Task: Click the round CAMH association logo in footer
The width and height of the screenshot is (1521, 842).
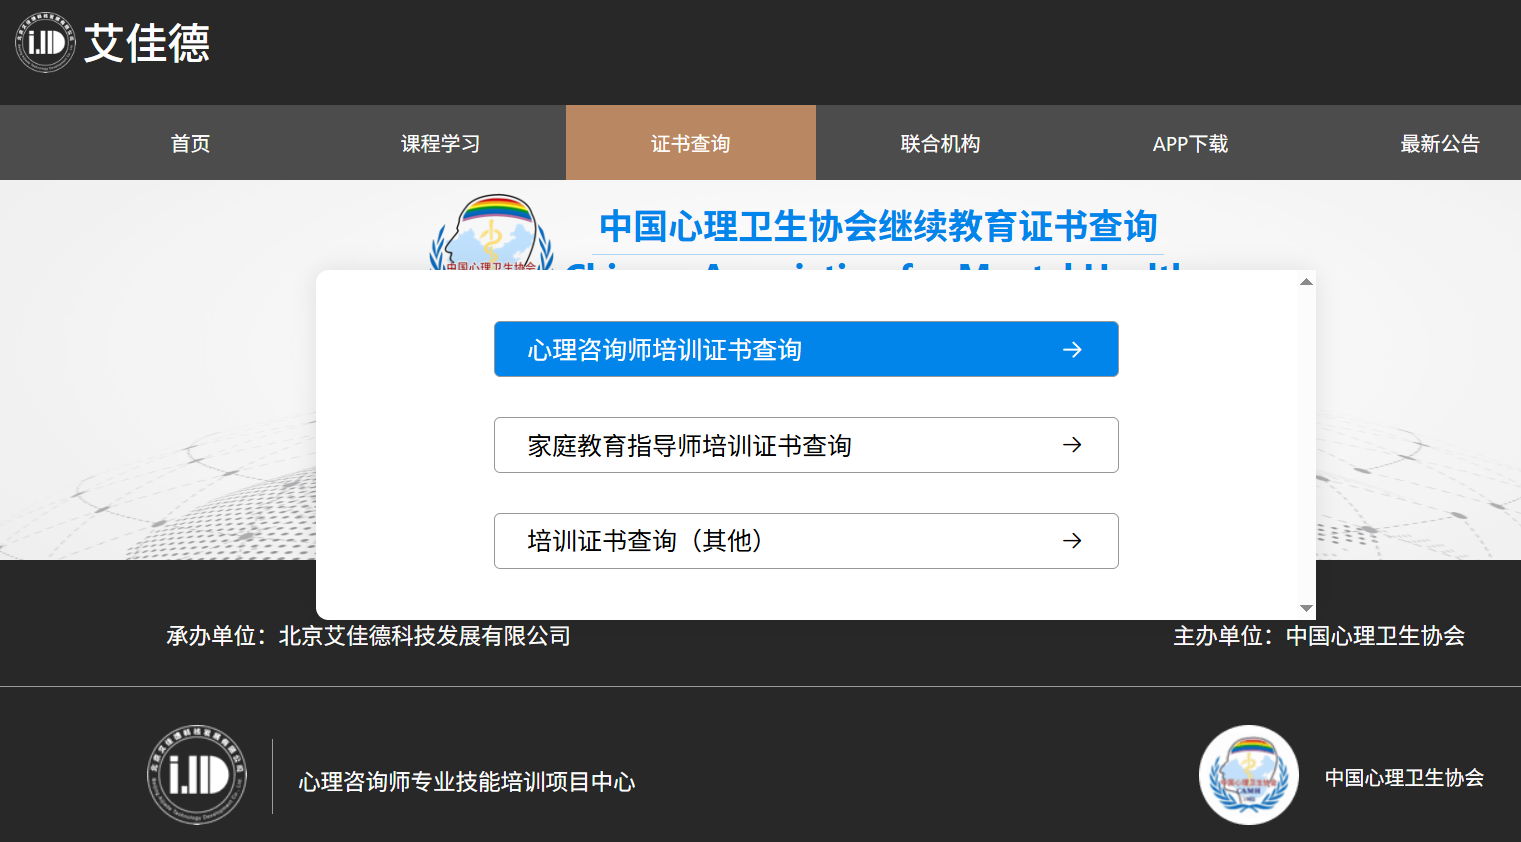Action: pyautogui.click(x=1249, y=775)
